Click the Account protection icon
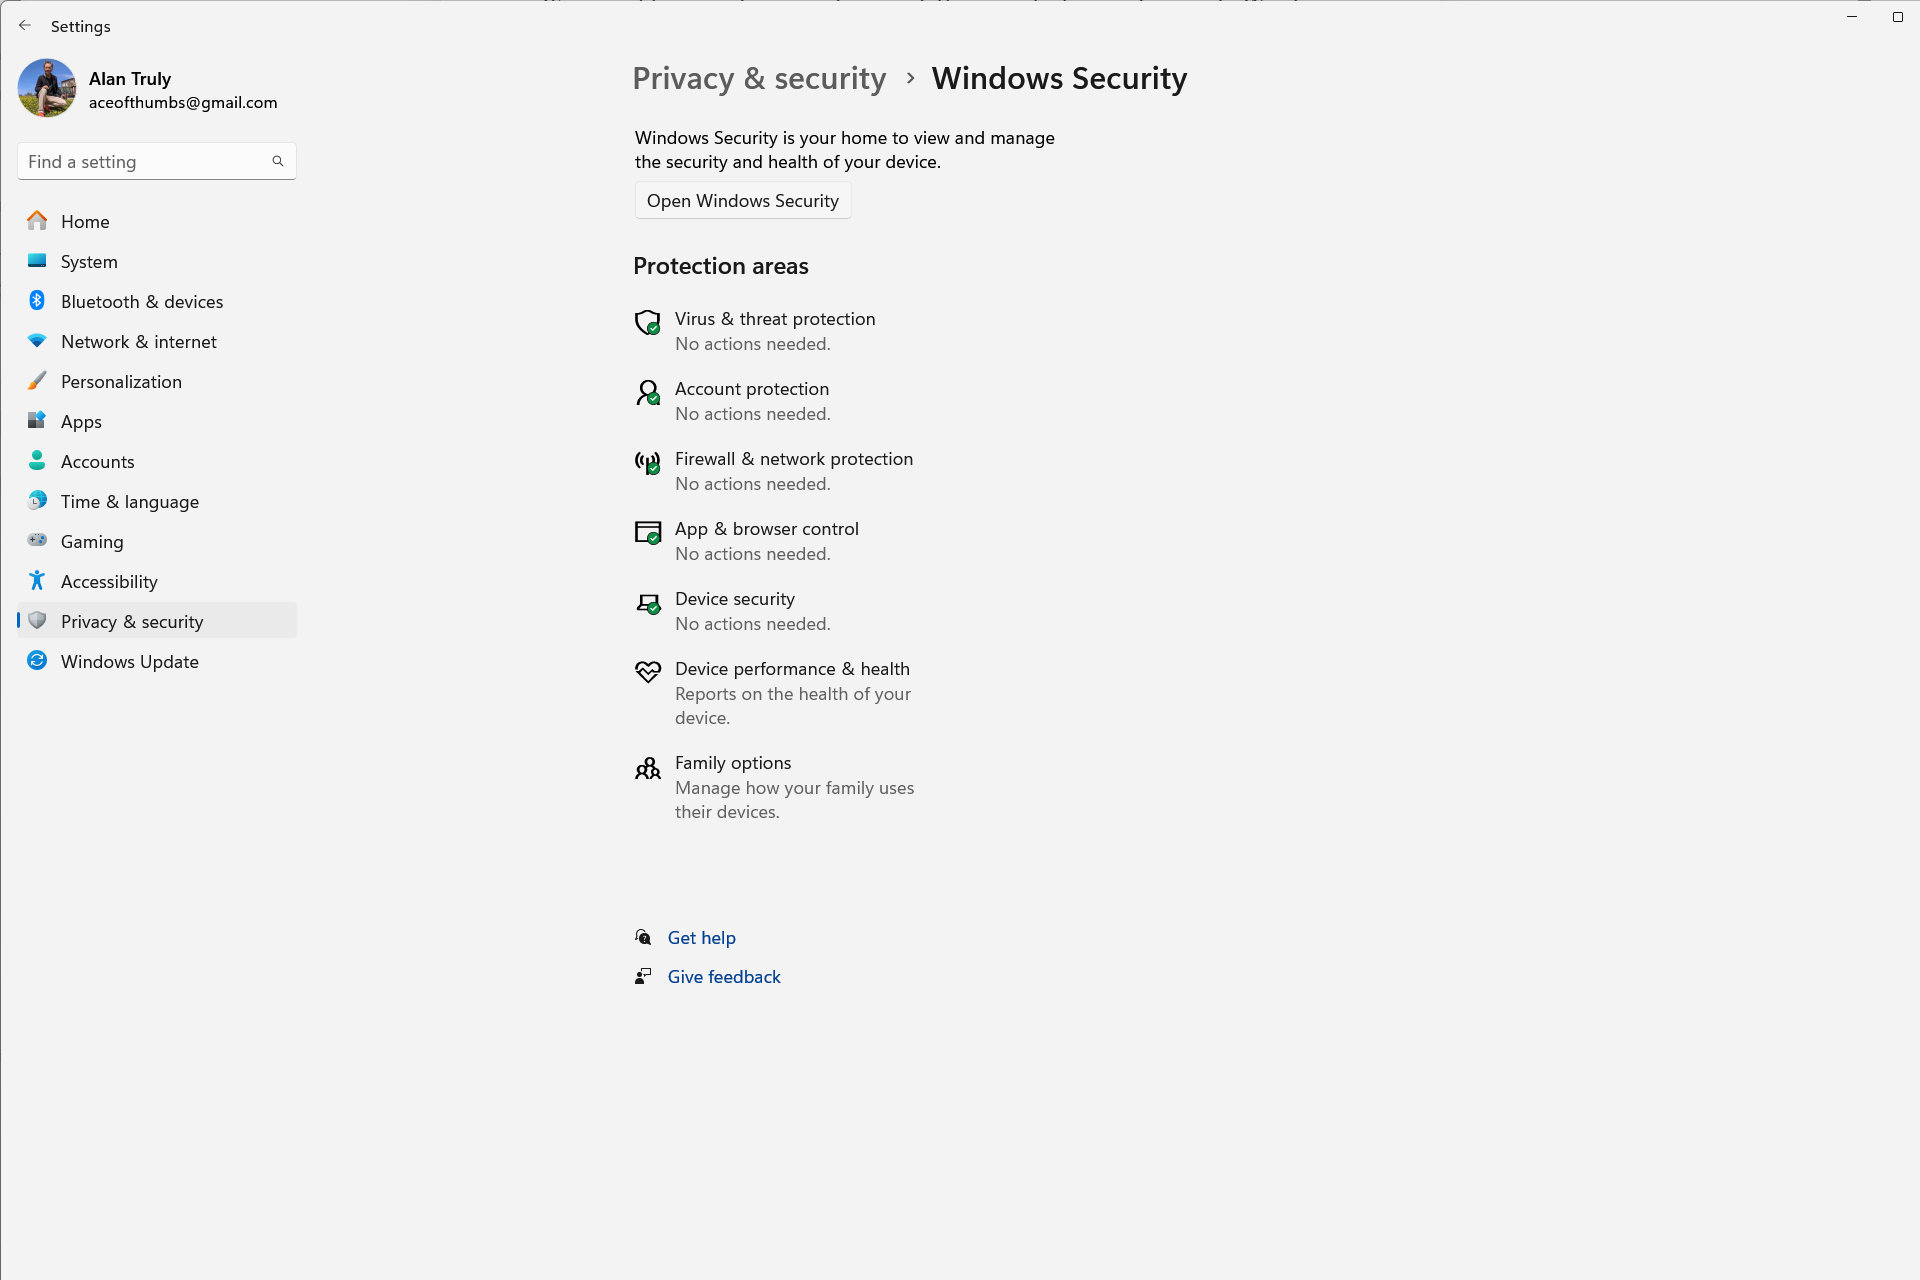 tap(647, 393)
